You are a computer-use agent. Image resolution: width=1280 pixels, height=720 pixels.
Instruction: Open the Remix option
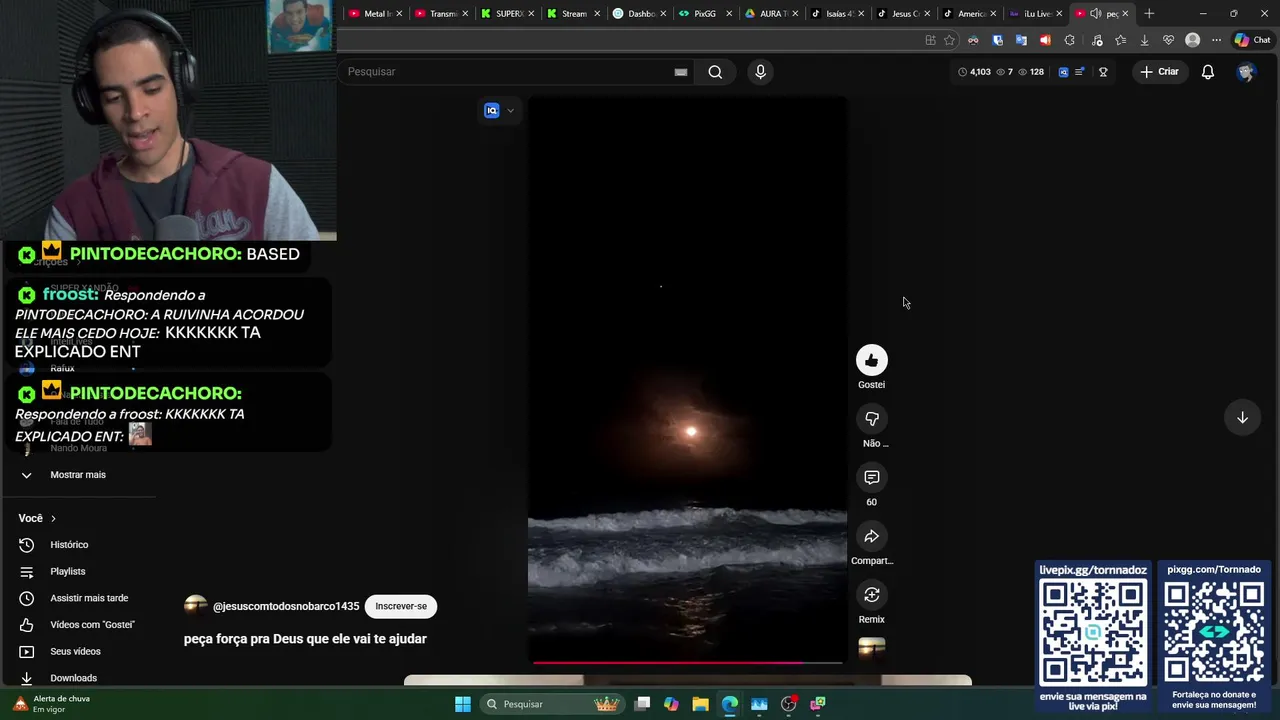pos(871,595)
